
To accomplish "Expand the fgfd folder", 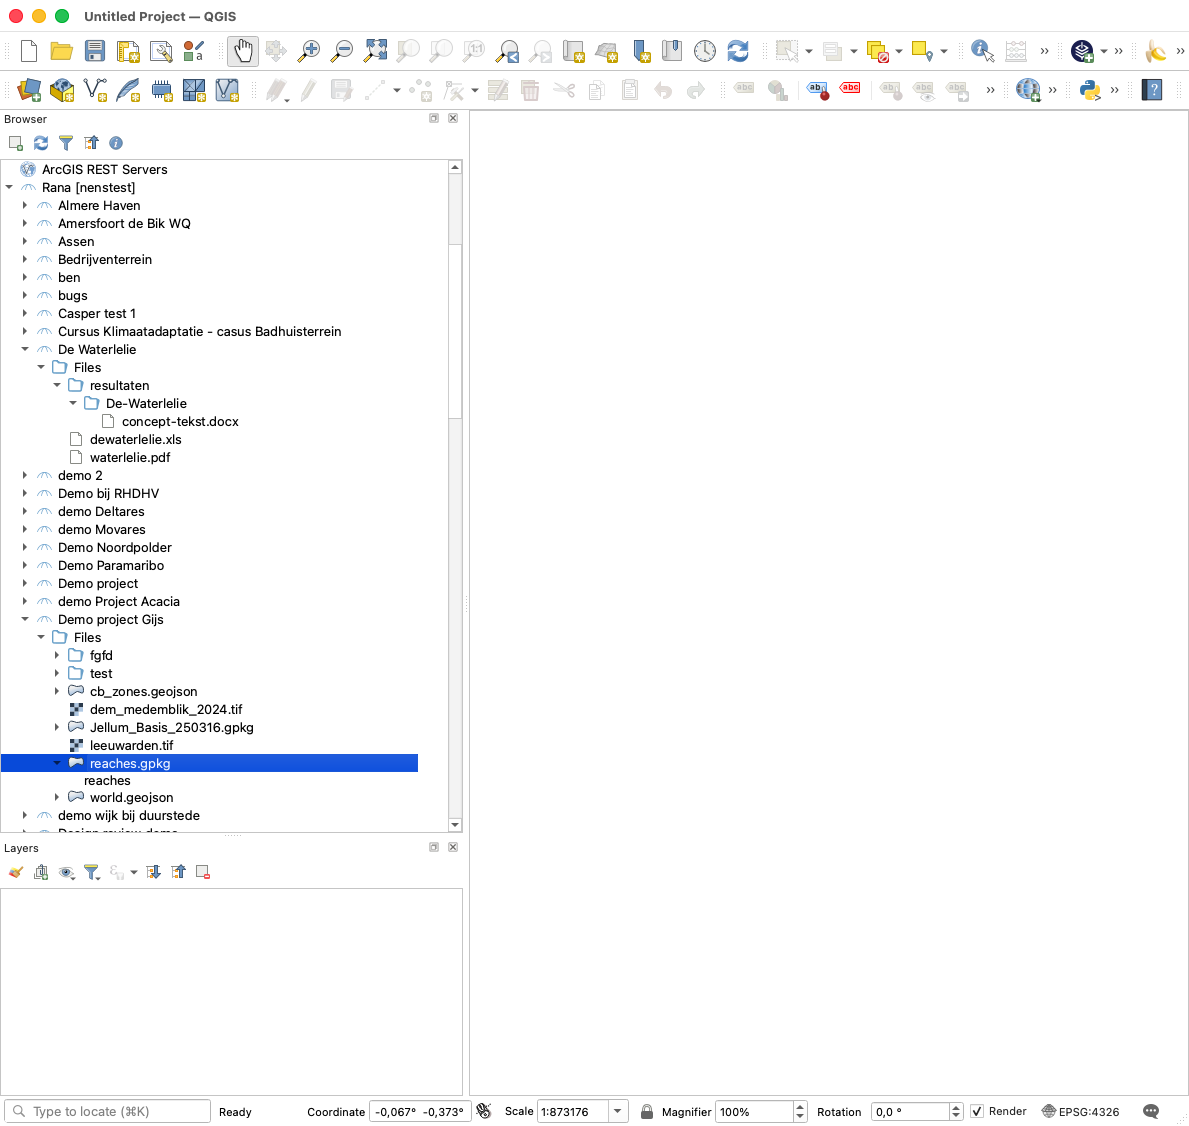I will [57, 655].
